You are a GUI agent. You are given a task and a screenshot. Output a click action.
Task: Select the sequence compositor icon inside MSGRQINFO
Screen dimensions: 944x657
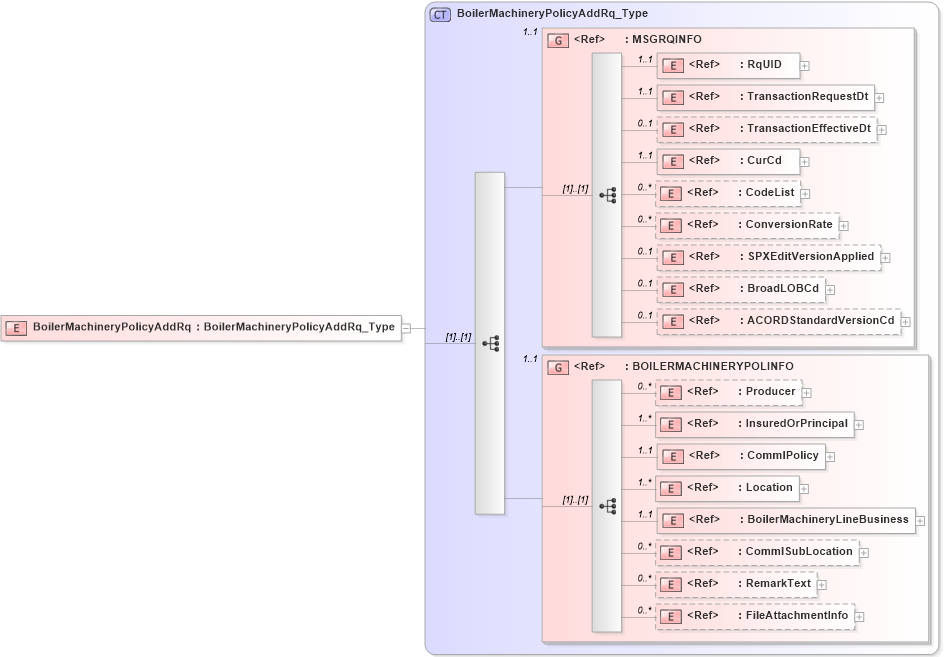coord(608,195)
